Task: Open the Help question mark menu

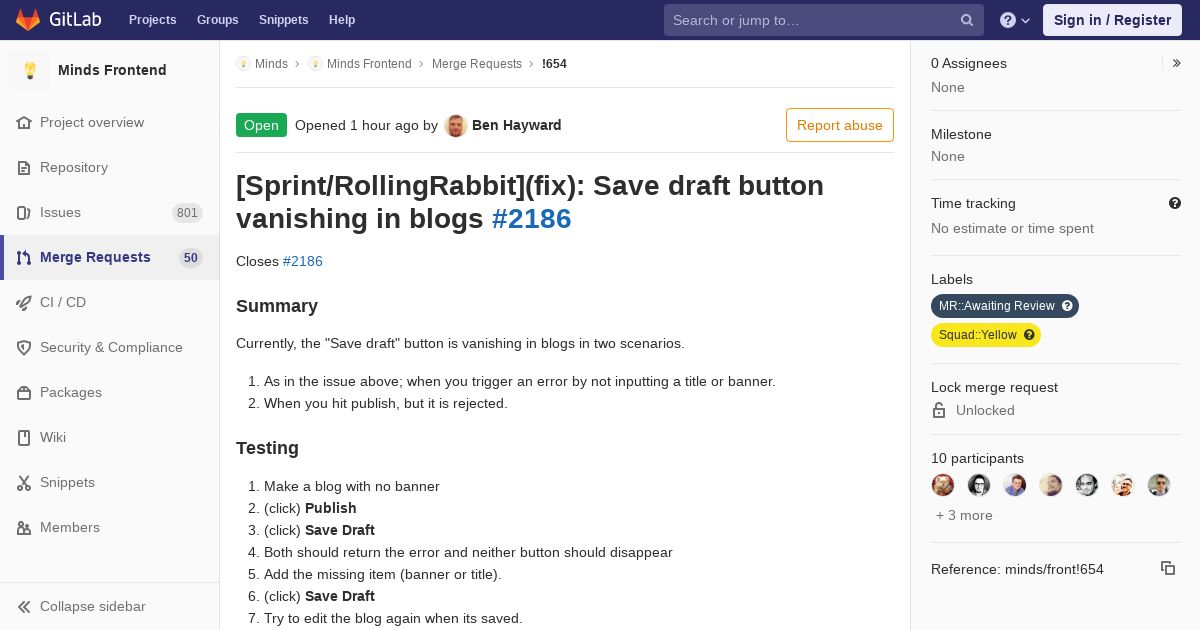Action: (1015, 20)
